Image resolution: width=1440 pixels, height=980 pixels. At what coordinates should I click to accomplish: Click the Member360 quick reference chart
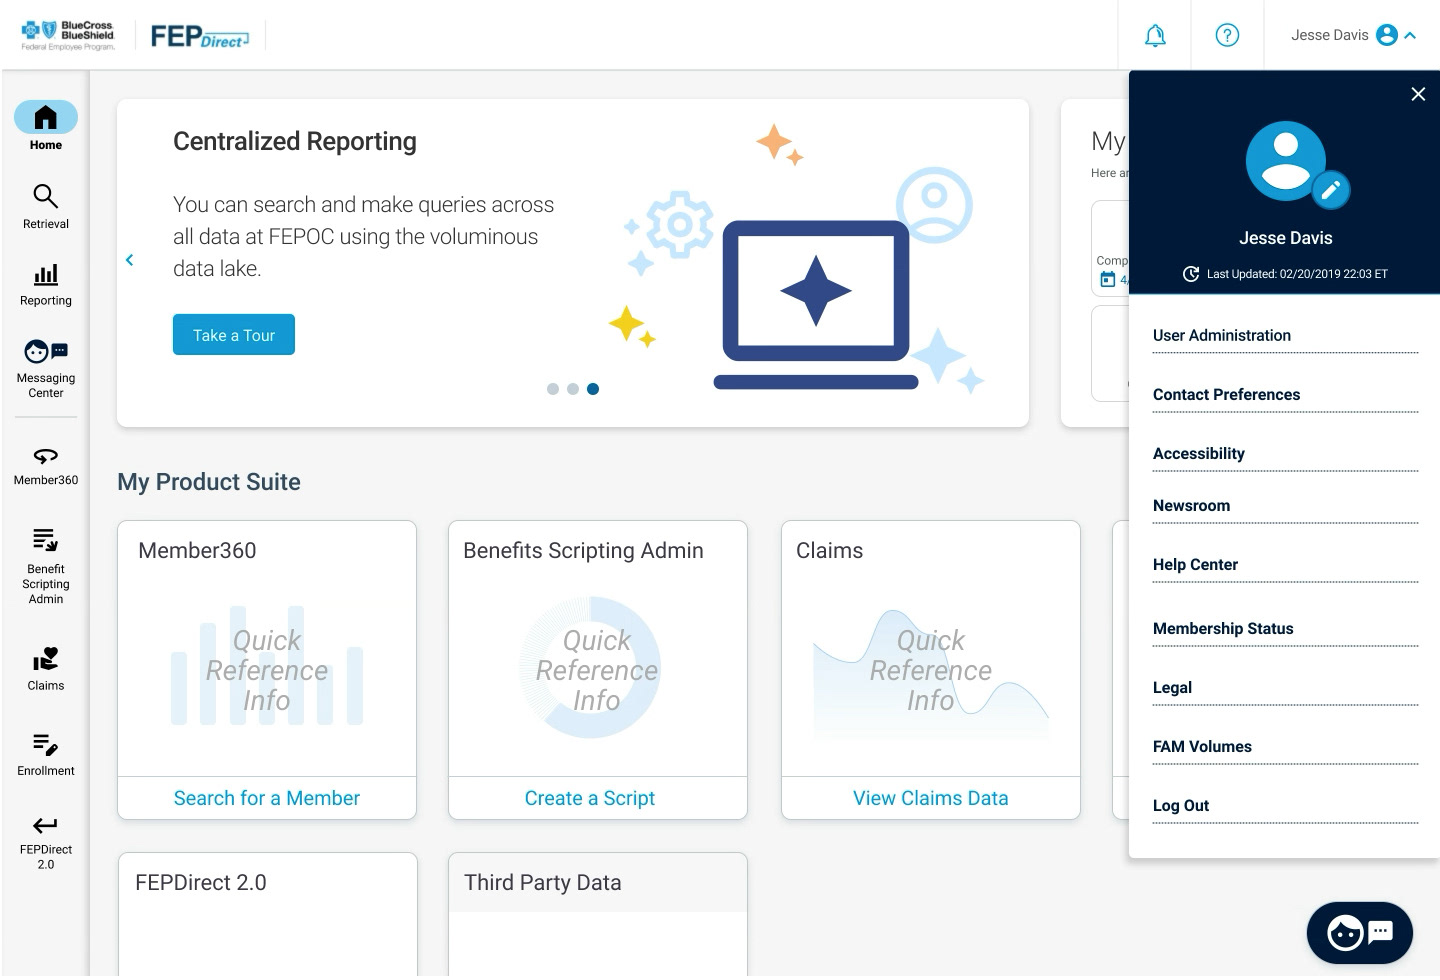[267, 665]
